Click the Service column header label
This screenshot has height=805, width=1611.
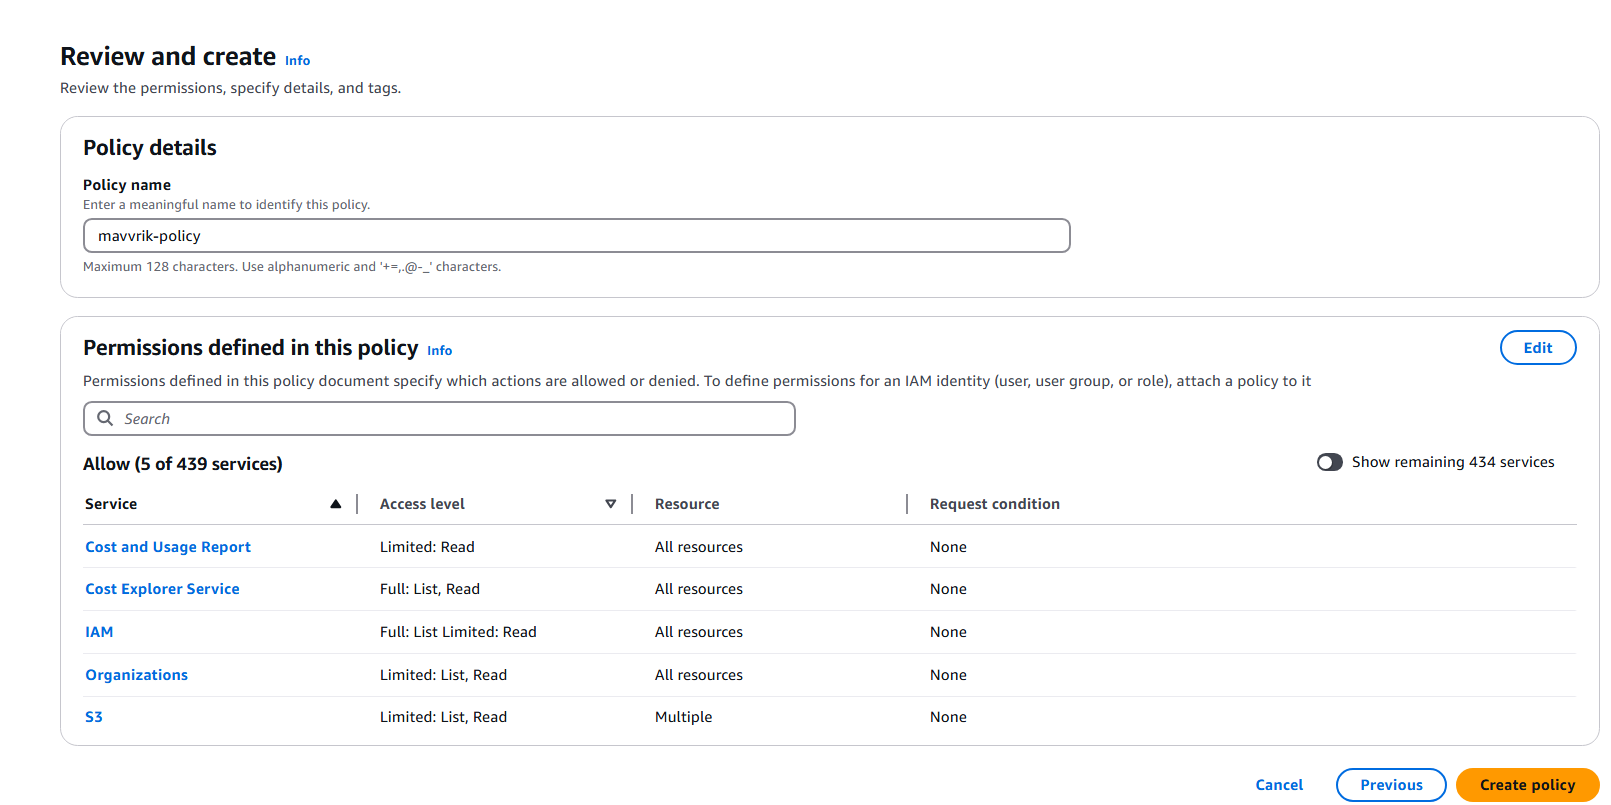coord(111,504)
